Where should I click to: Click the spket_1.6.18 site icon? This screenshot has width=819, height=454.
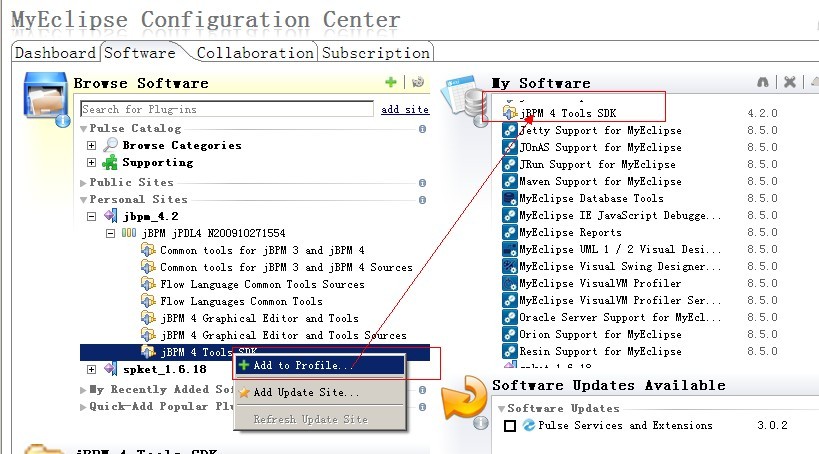click(110, 369)
